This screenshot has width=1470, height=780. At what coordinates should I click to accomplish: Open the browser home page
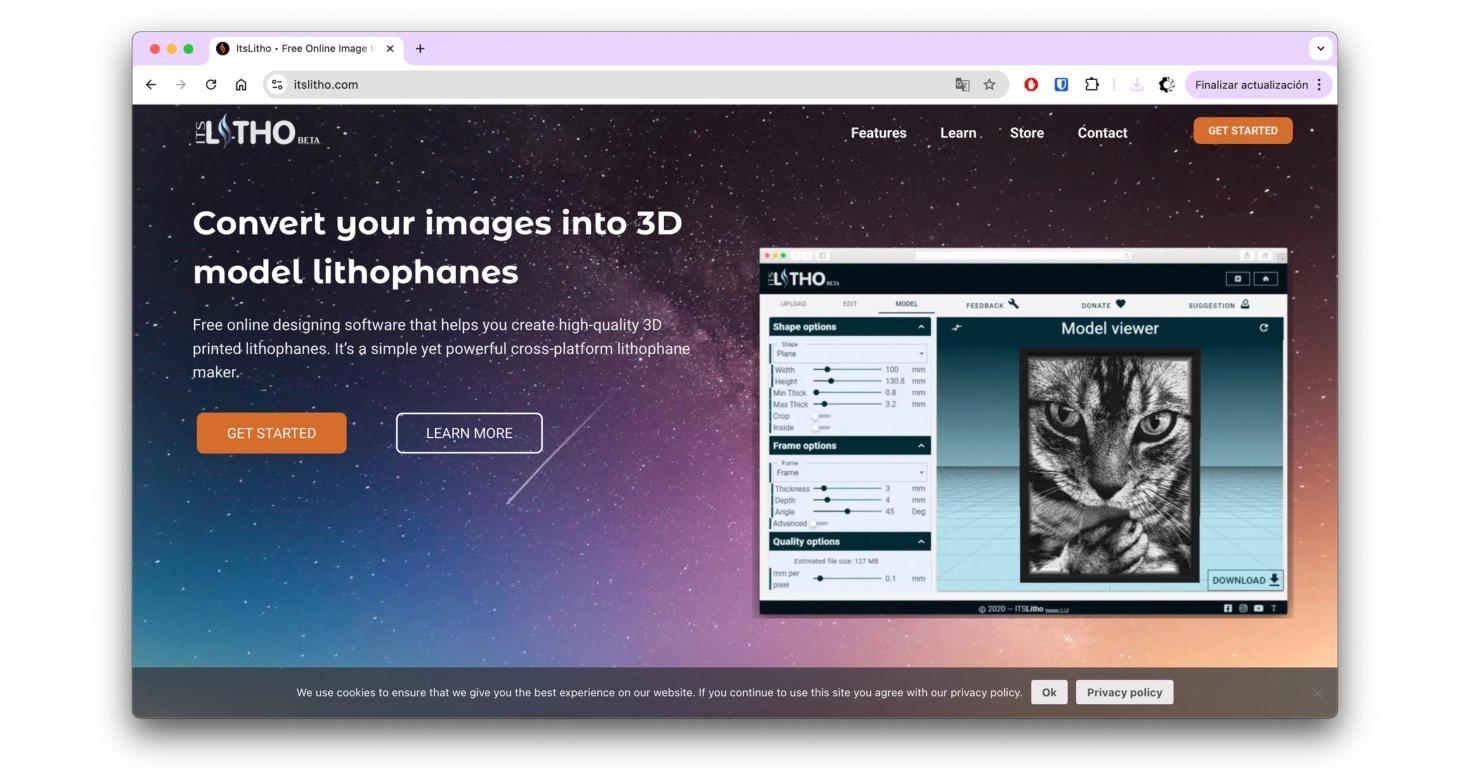(x=241, y=85)
